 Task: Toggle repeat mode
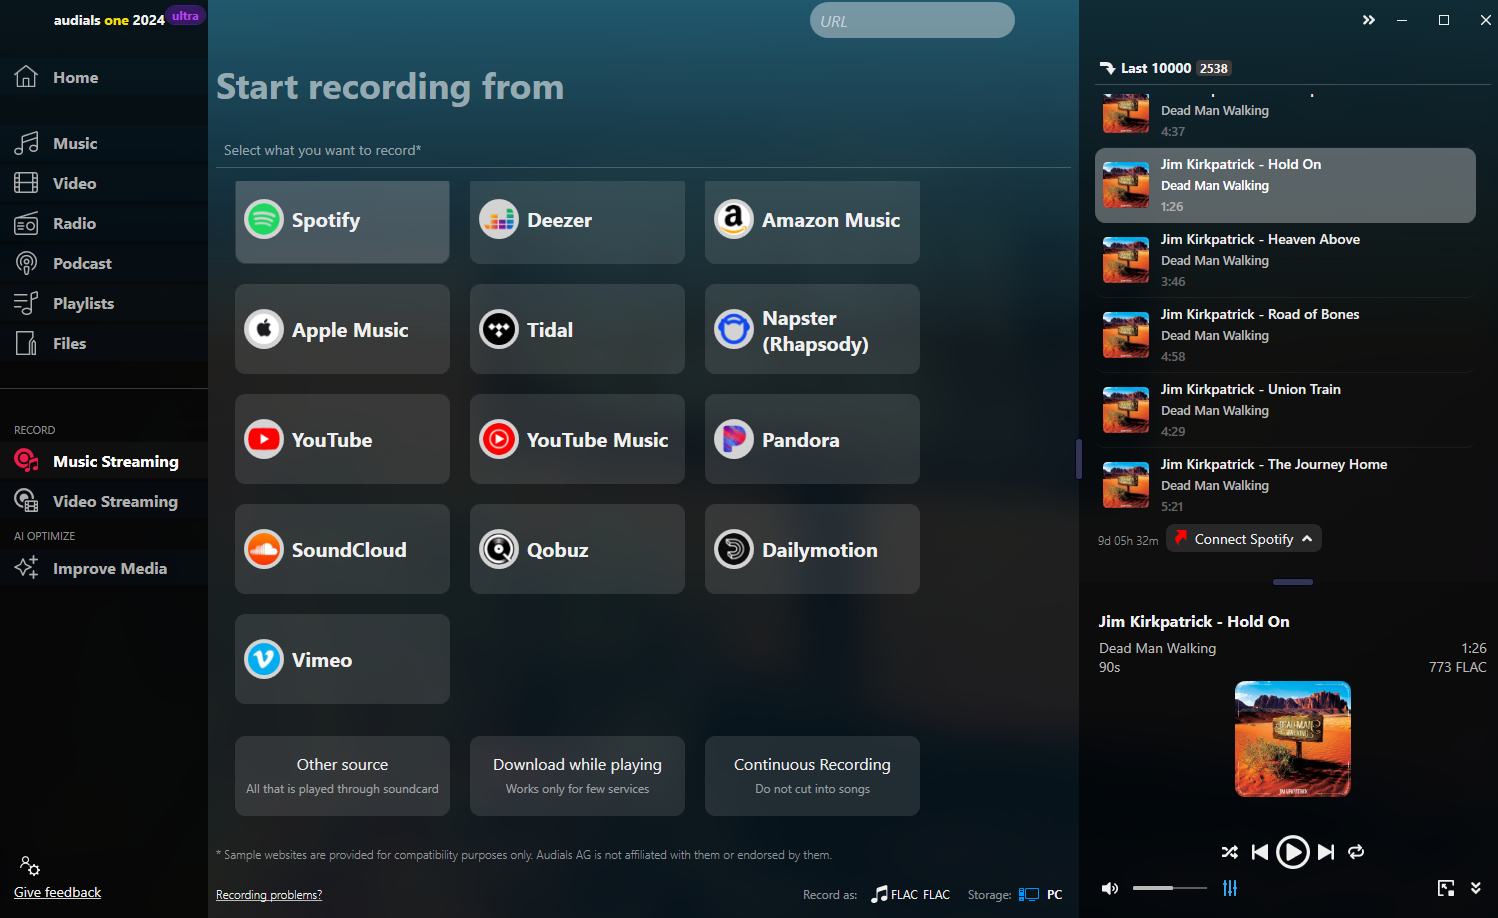tap(1356, 852)
